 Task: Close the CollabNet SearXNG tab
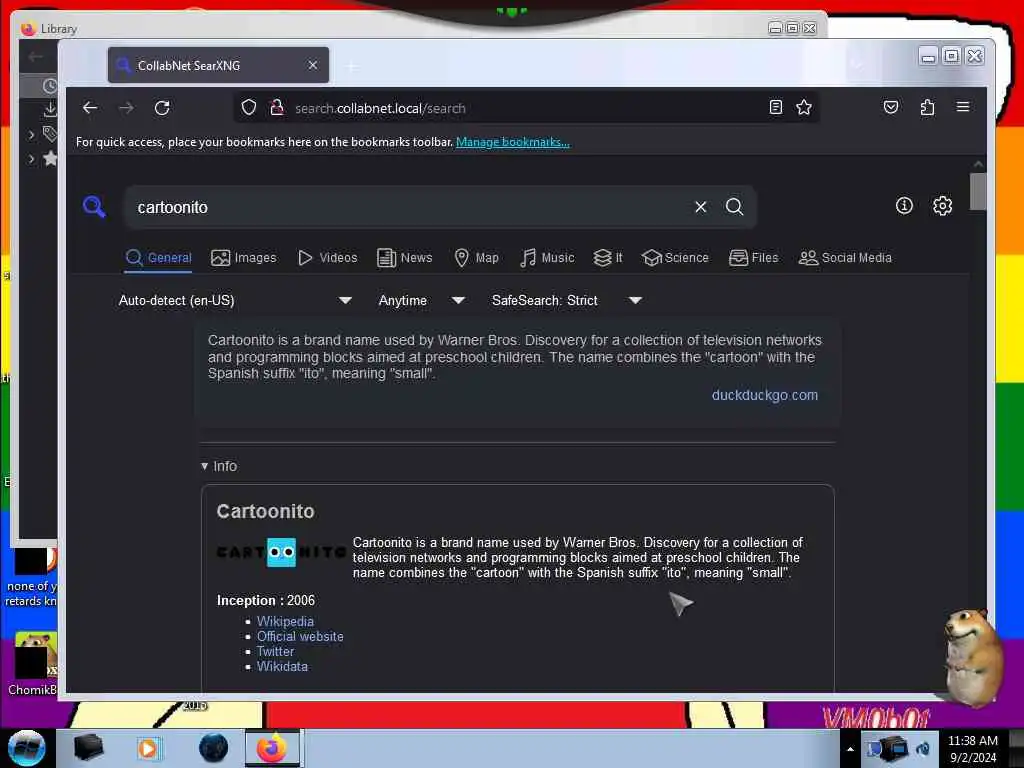coord(313,65)
